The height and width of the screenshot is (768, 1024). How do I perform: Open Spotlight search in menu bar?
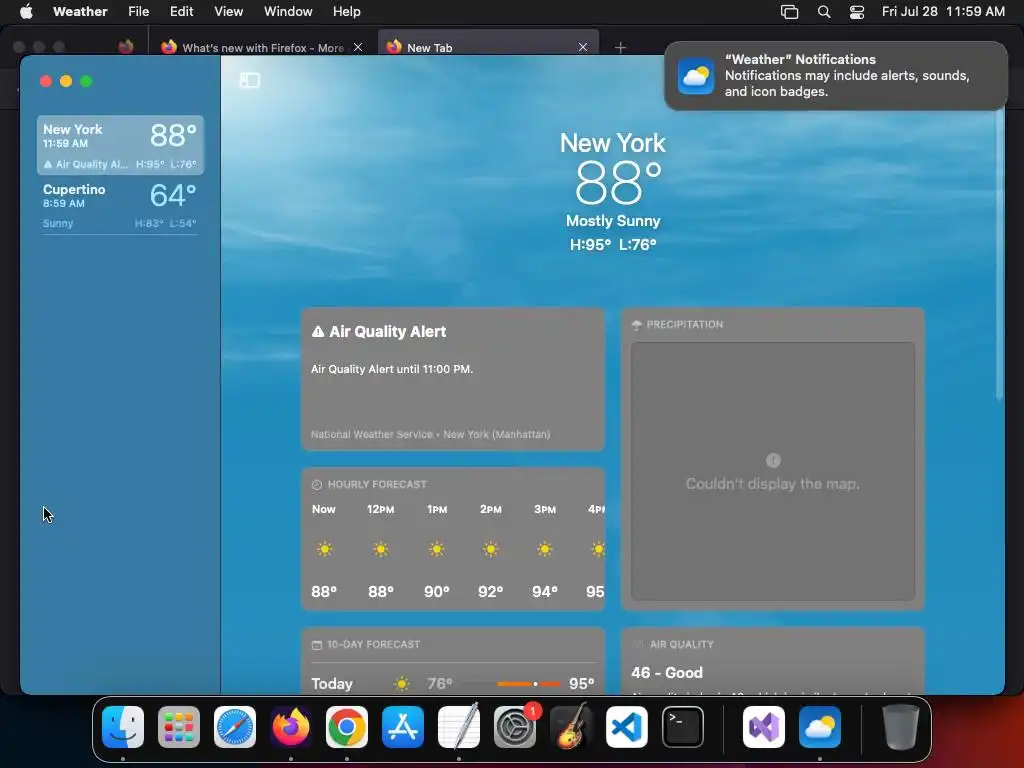point(824,12)
